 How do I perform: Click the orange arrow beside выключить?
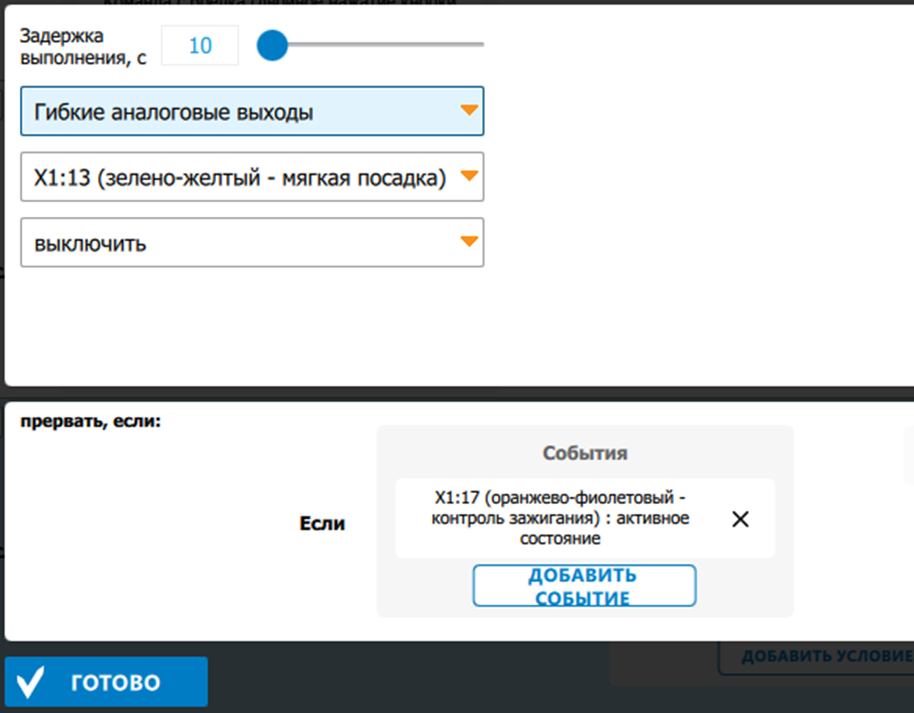point(468,242)
